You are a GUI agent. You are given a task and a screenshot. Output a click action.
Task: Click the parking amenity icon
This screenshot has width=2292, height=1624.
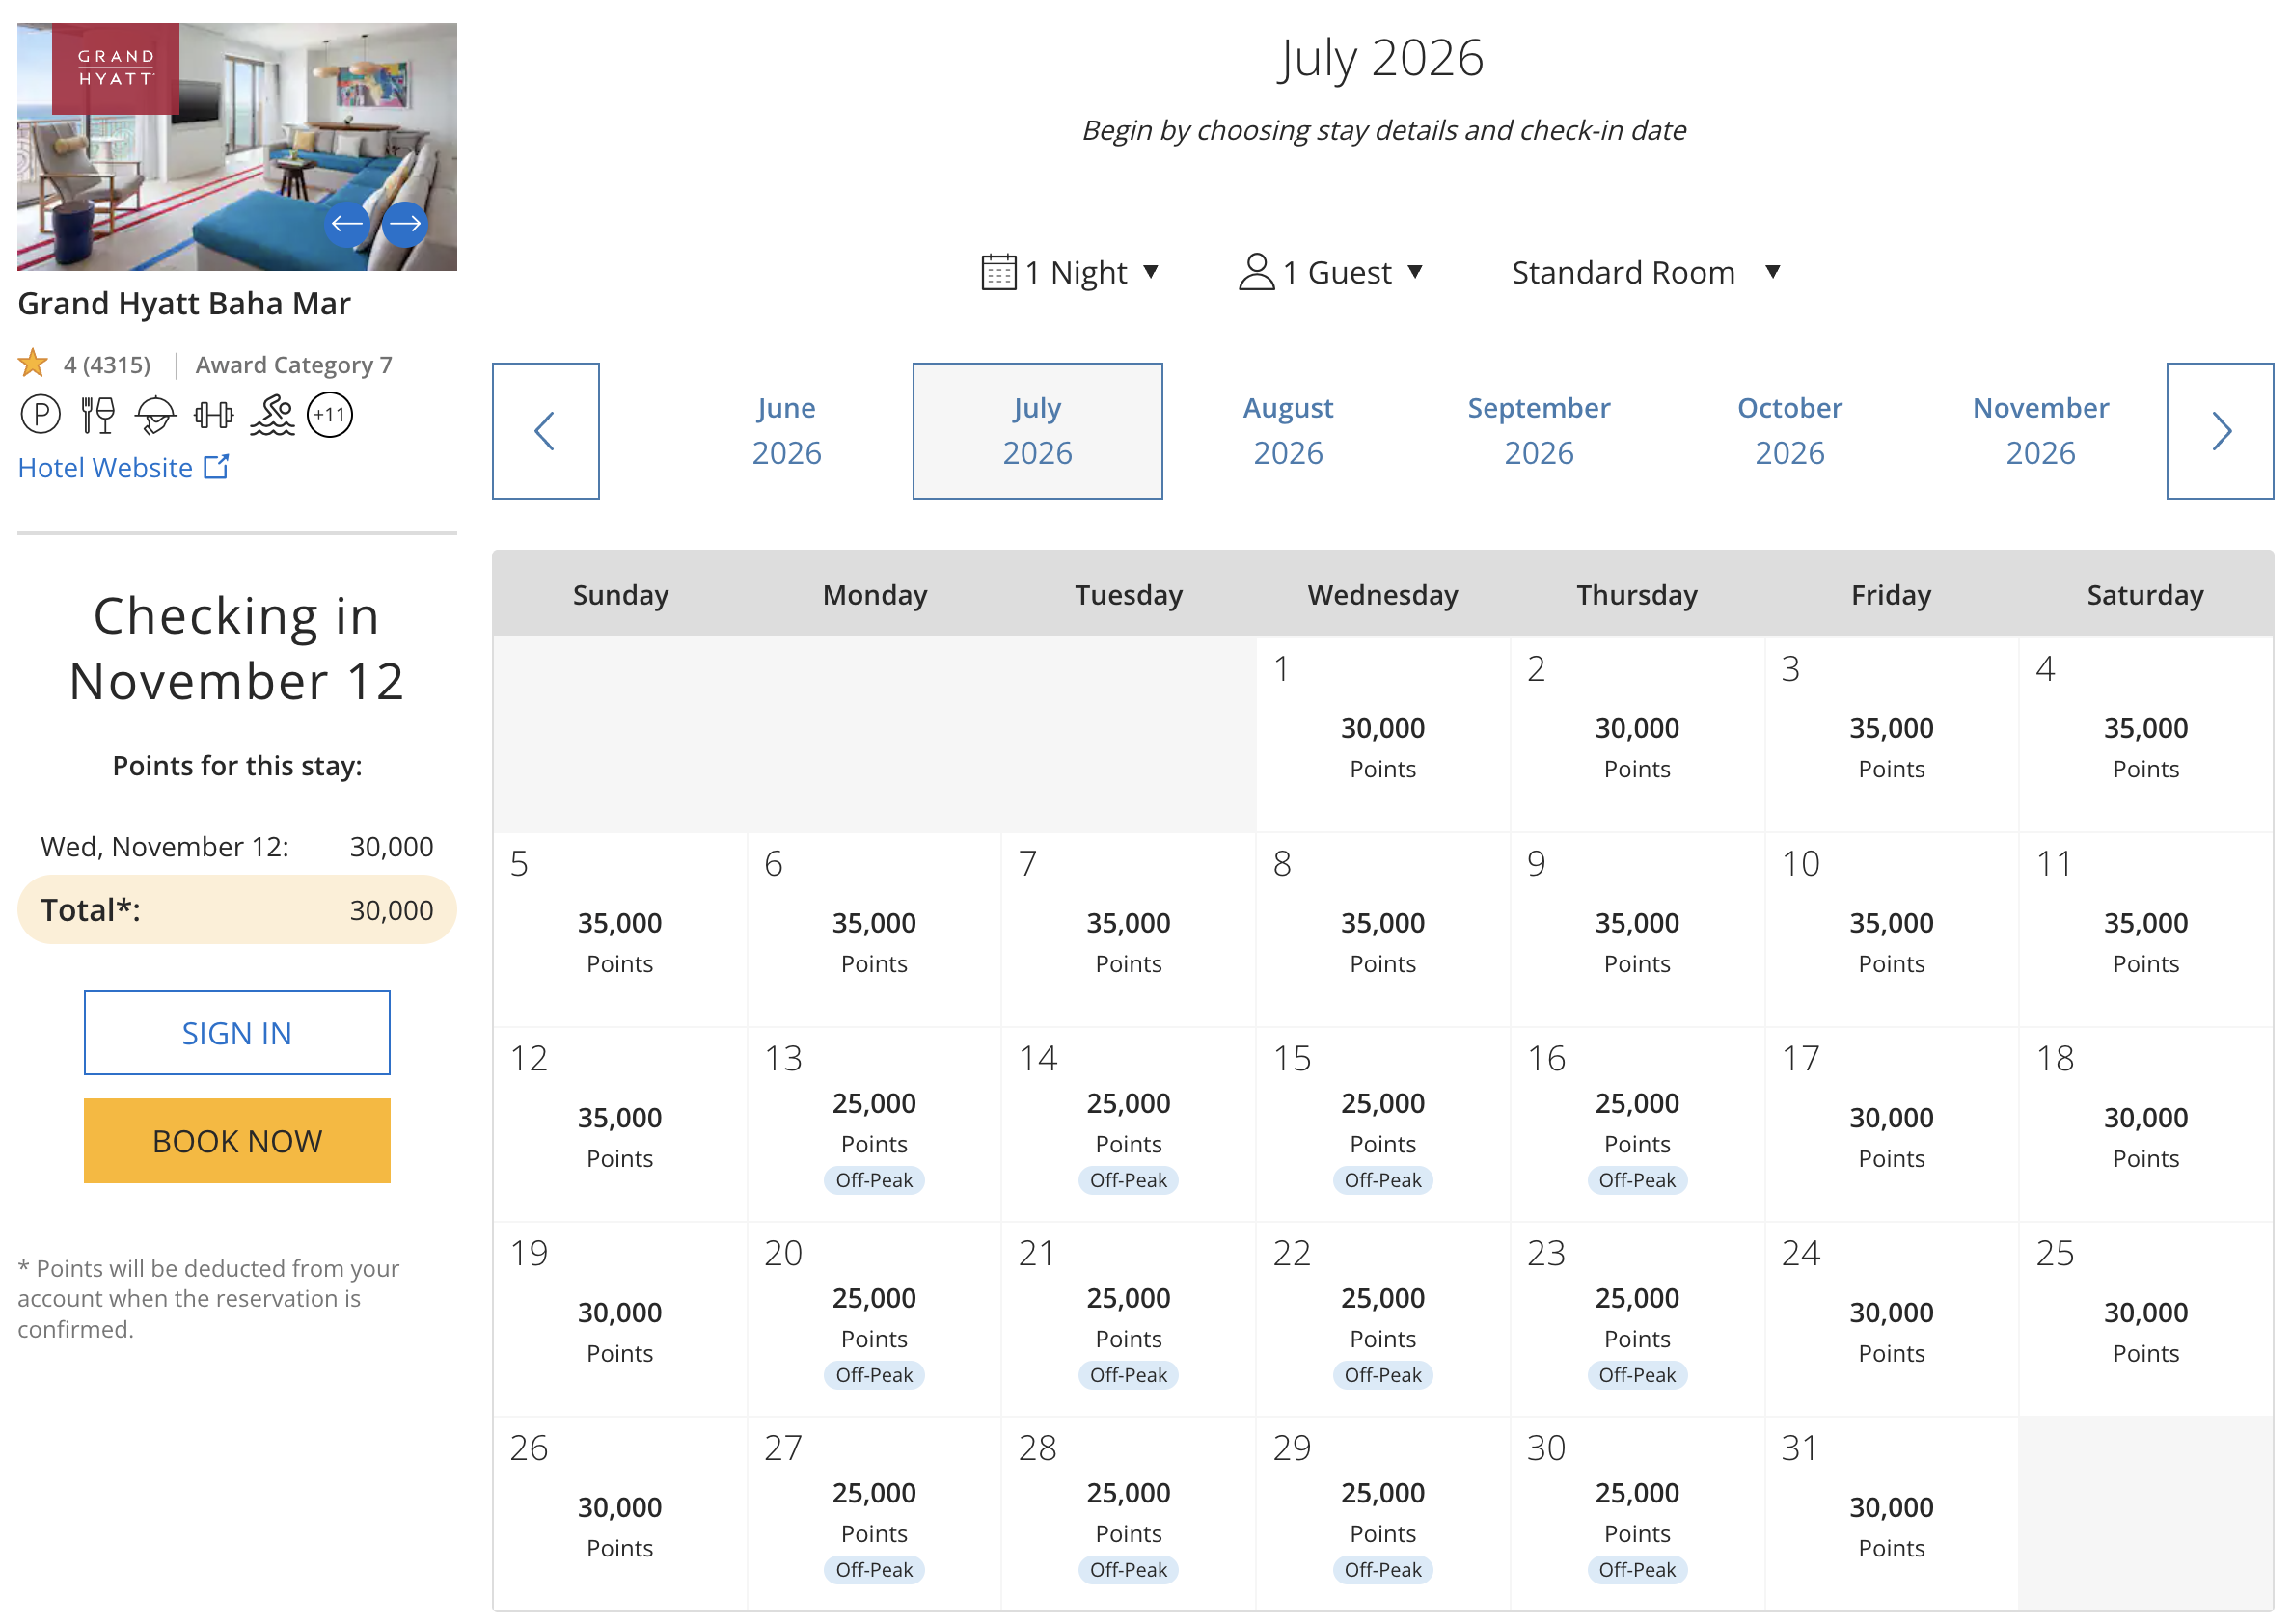coord(40,414)
